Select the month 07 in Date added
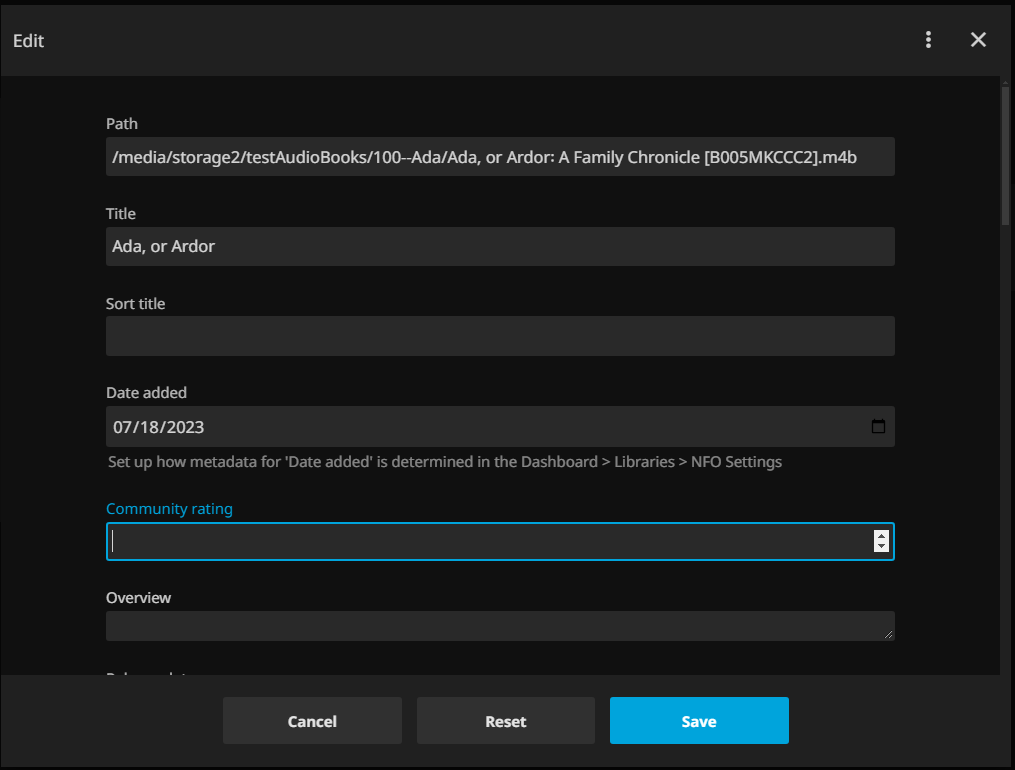The height and width of the screenshot is (770, 1015). tap(123, 427)
